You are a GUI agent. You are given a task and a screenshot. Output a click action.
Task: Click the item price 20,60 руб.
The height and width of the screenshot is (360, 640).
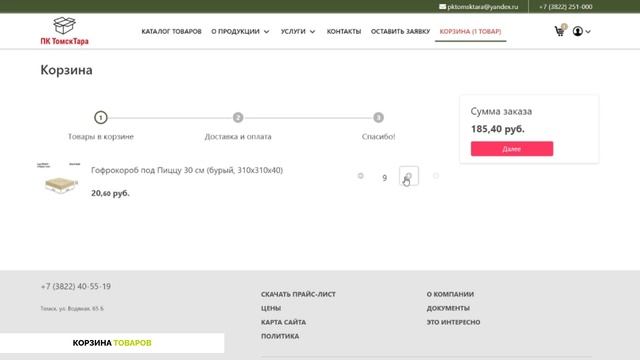pos(110,193)
